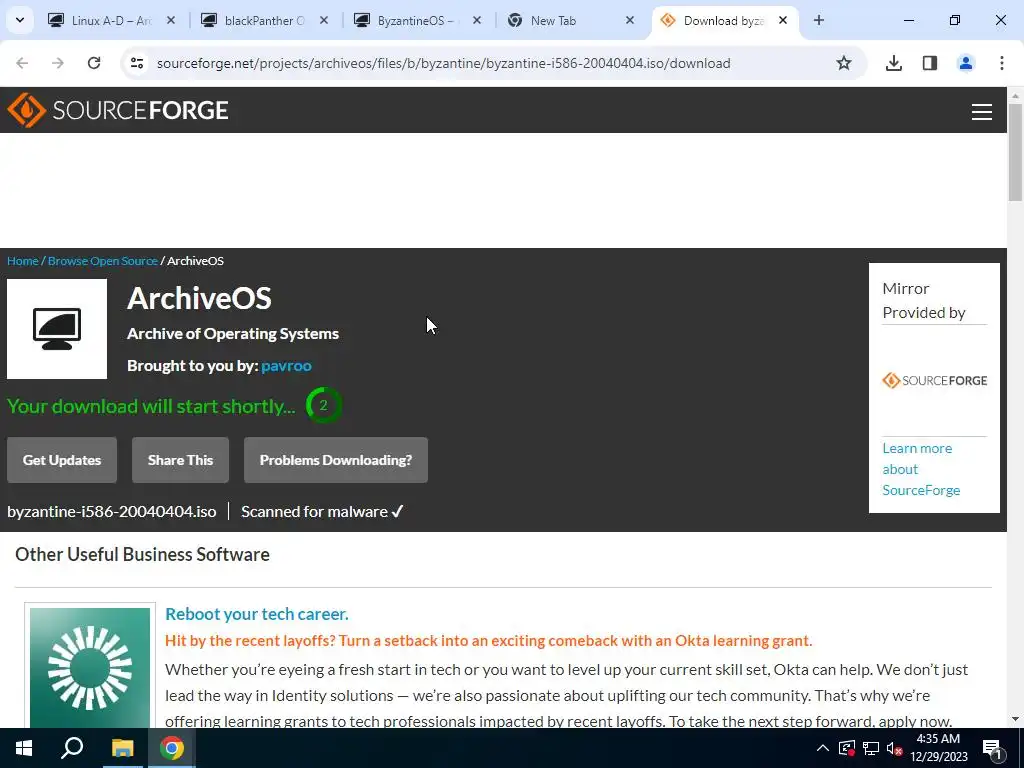Screen dimensions: 1024x768
Task: Click the ArchiveOS project title heading
Action: (x=199, y=298)
